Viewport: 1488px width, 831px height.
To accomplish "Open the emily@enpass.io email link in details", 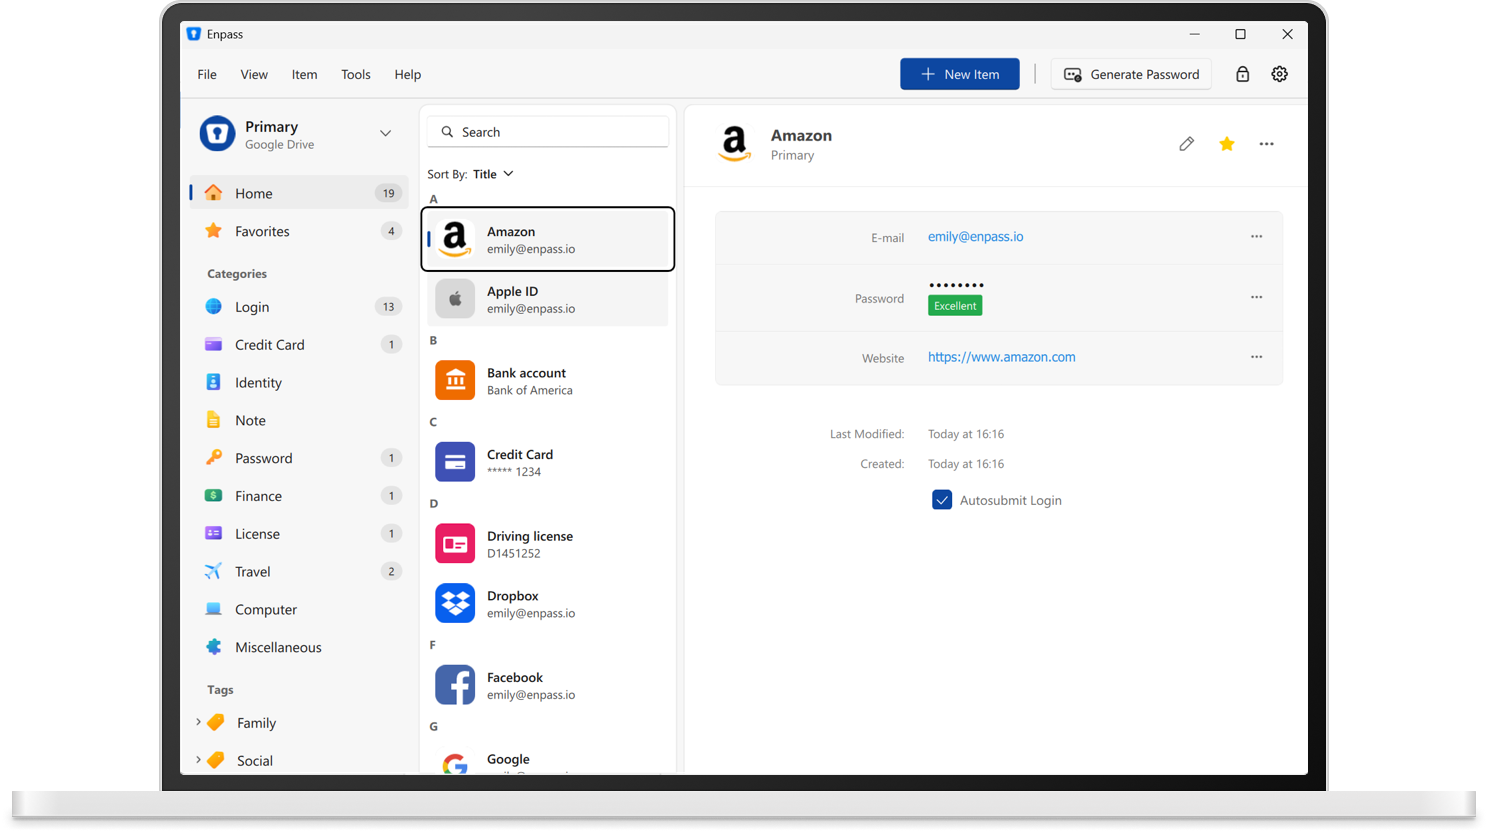I will [x=975, y=237].
